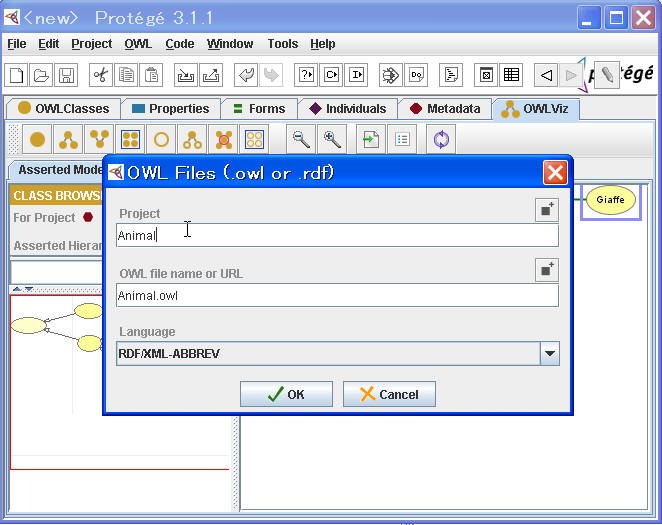Click OWLViz hide all classes icon
The height and width of the screenshot is (525, 662).
[254, 139]
